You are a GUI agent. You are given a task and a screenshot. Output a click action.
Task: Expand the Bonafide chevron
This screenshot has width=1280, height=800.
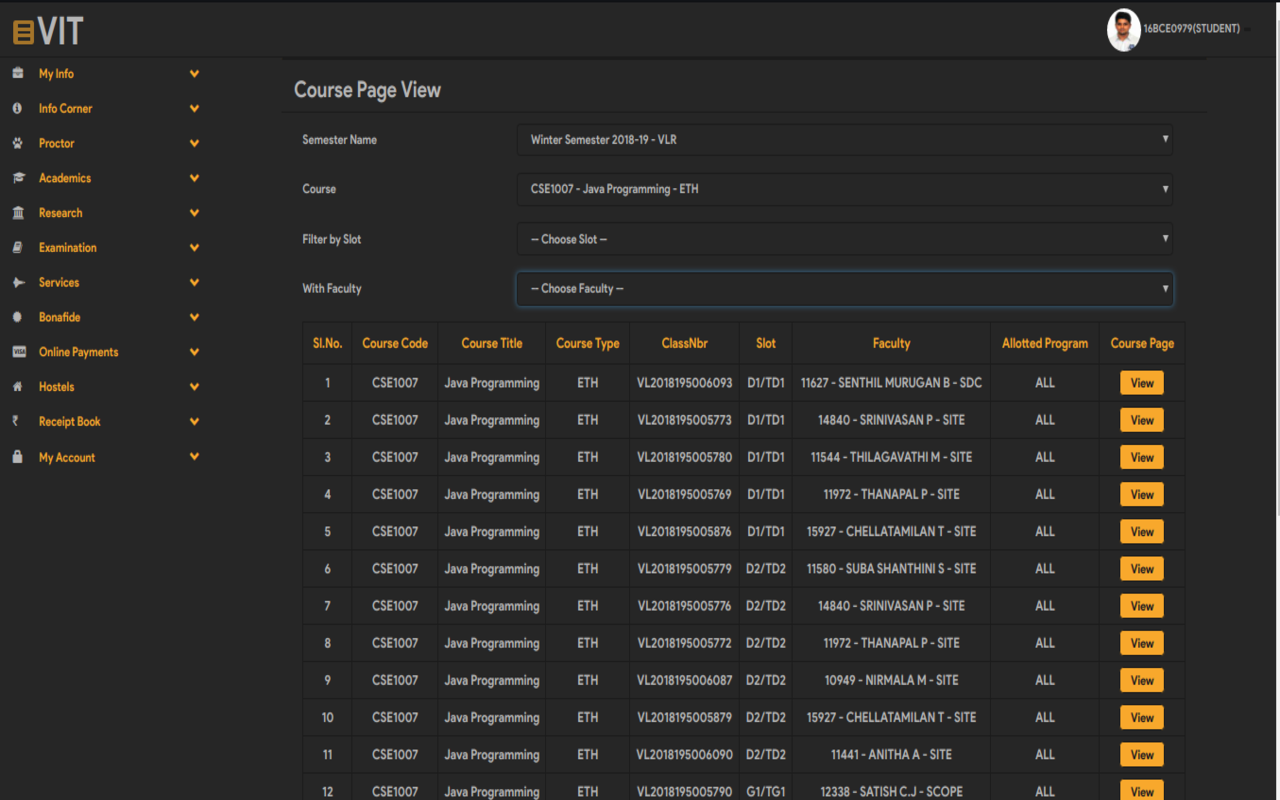(194, 317)
